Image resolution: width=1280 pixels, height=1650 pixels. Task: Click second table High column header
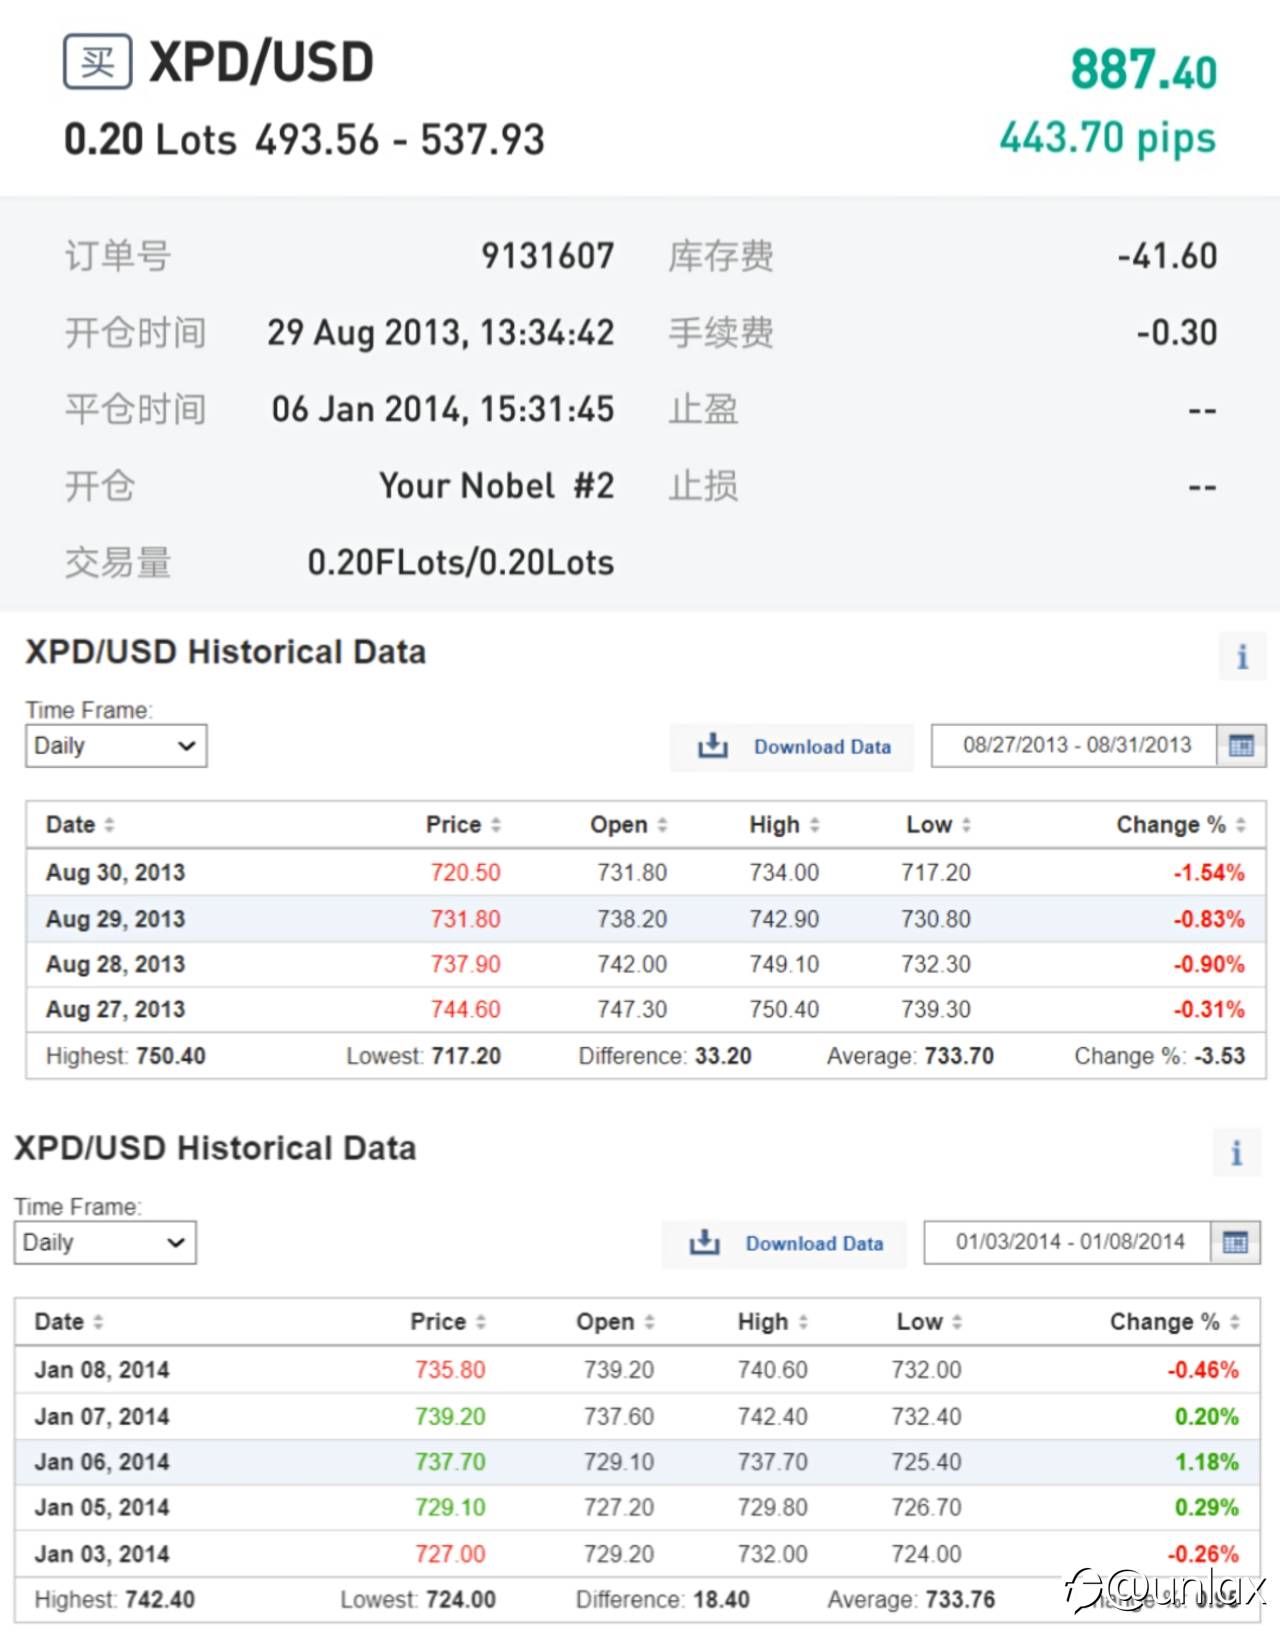(763, 1322)
